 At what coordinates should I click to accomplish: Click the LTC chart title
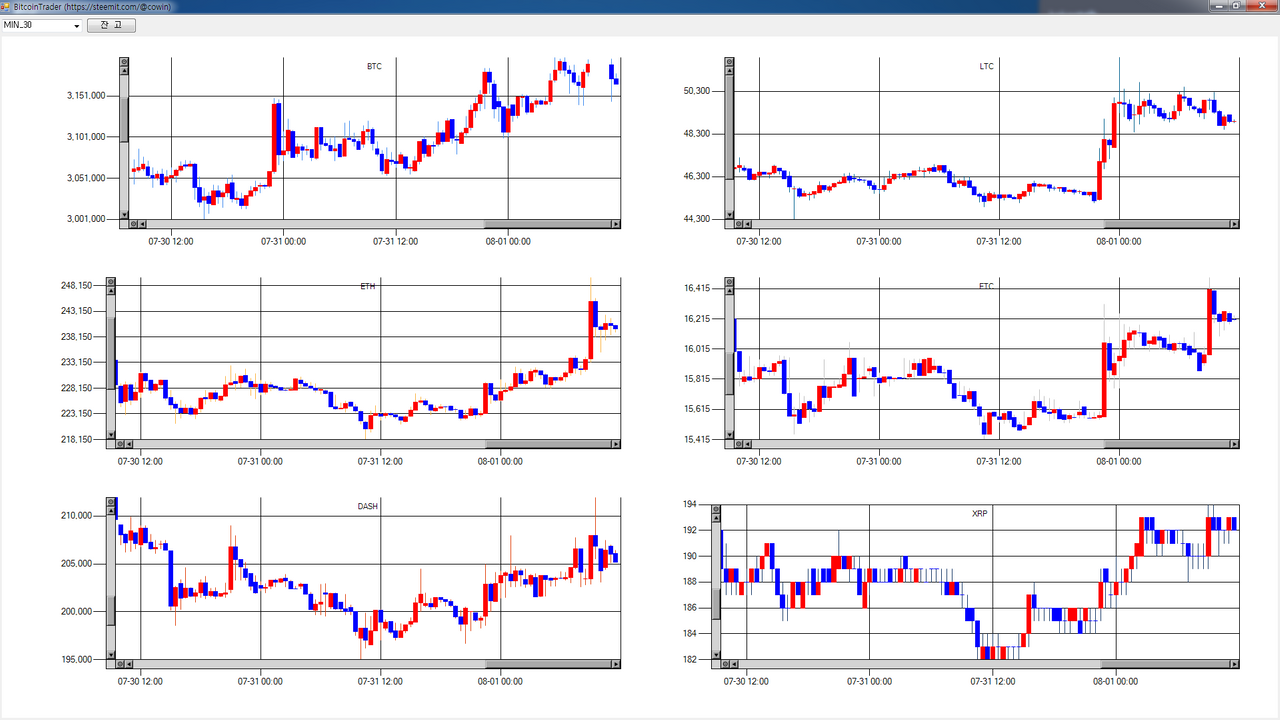987,67
